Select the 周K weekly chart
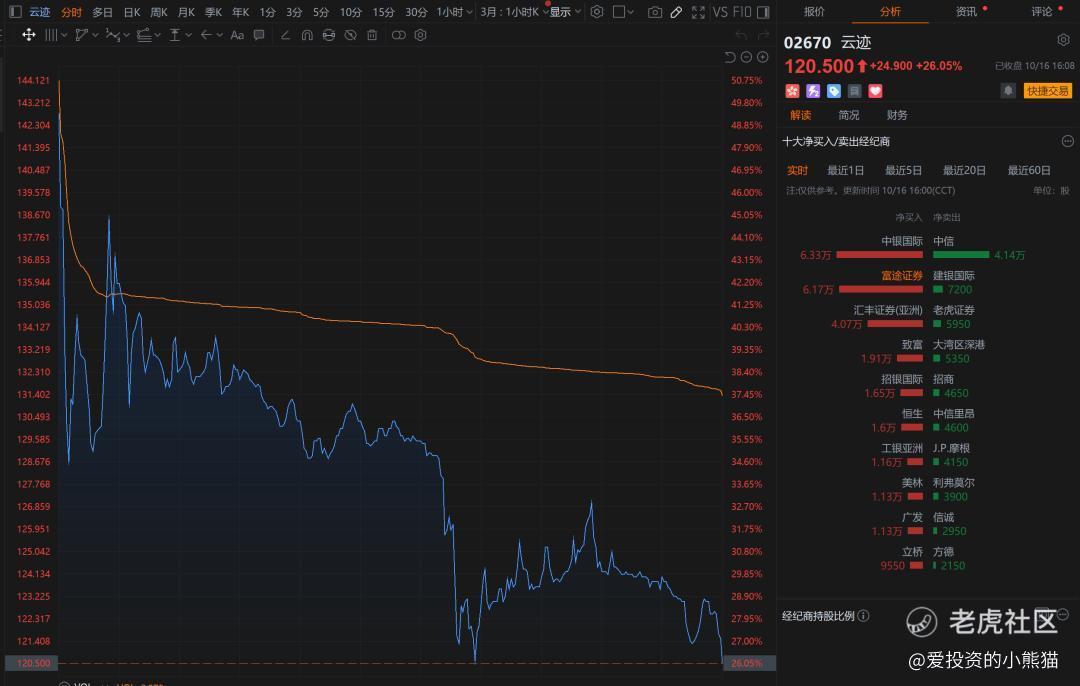The width and height of the screenshot is (1080, 686). point(159,12)
